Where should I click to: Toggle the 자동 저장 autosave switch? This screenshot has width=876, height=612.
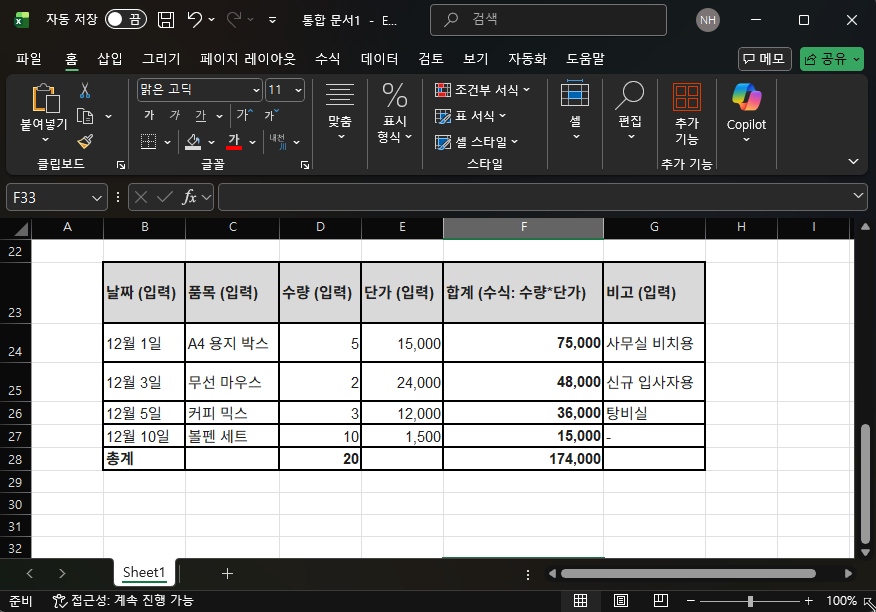(x=126, y=19)
